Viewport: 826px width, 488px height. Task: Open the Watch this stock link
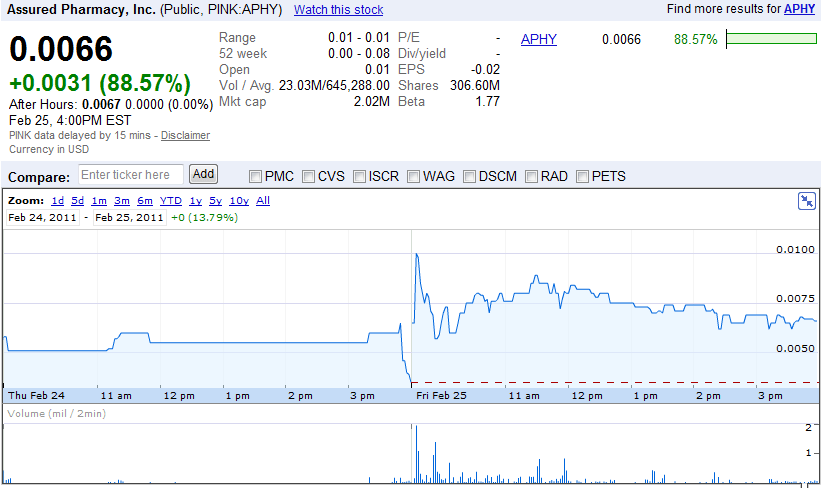338,10
